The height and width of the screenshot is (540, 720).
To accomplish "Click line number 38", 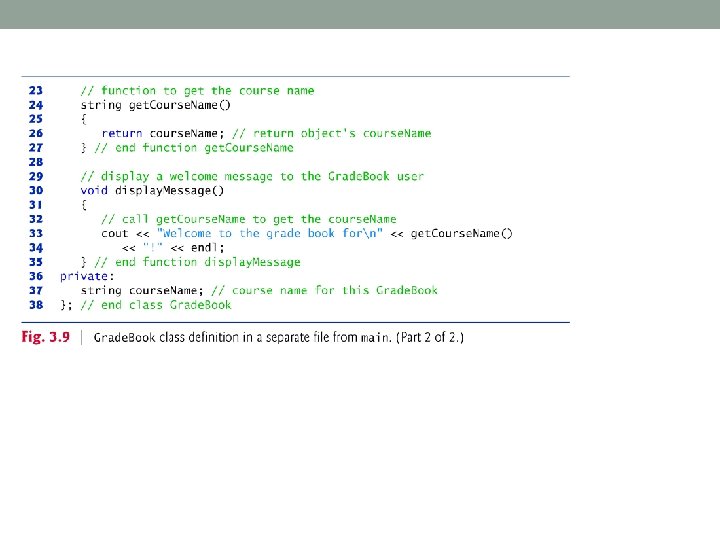I will (x=35, y=305).
